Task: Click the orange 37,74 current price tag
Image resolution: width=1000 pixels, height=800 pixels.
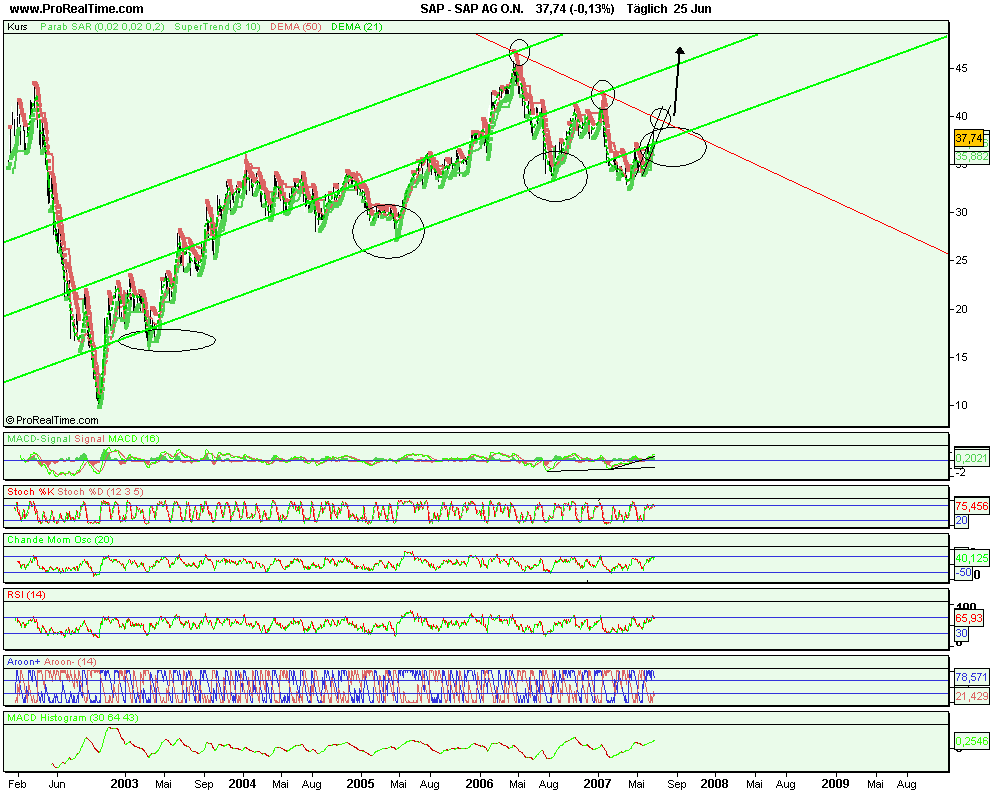Action: tap(969, 138)
